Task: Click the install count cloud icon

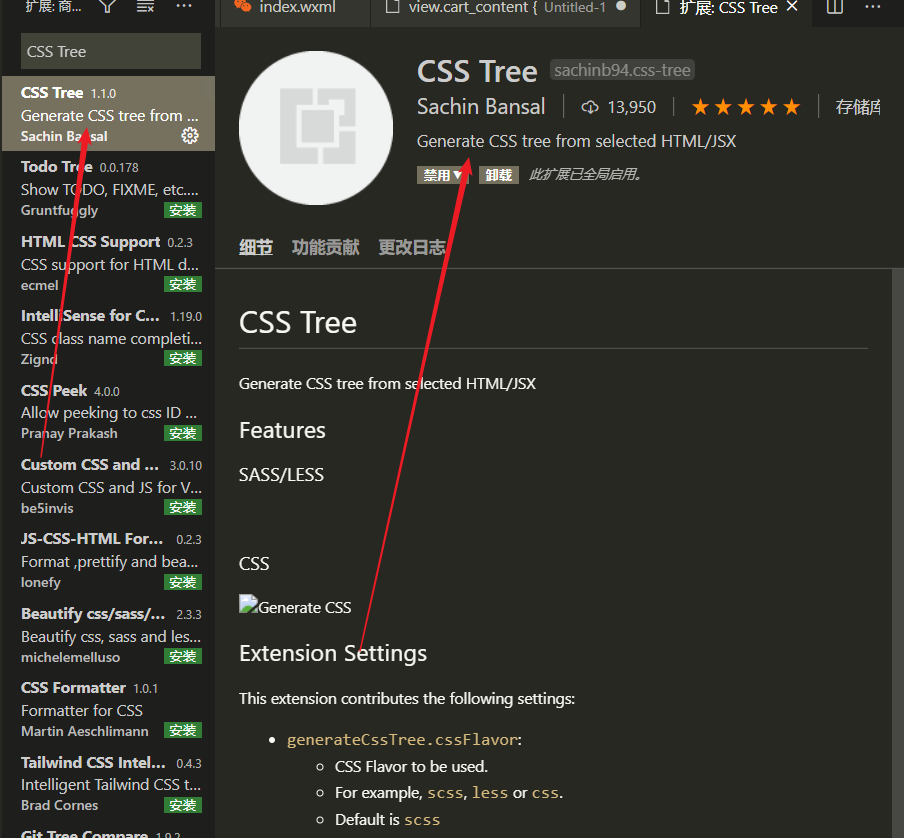Action: [x=589, y=107]
